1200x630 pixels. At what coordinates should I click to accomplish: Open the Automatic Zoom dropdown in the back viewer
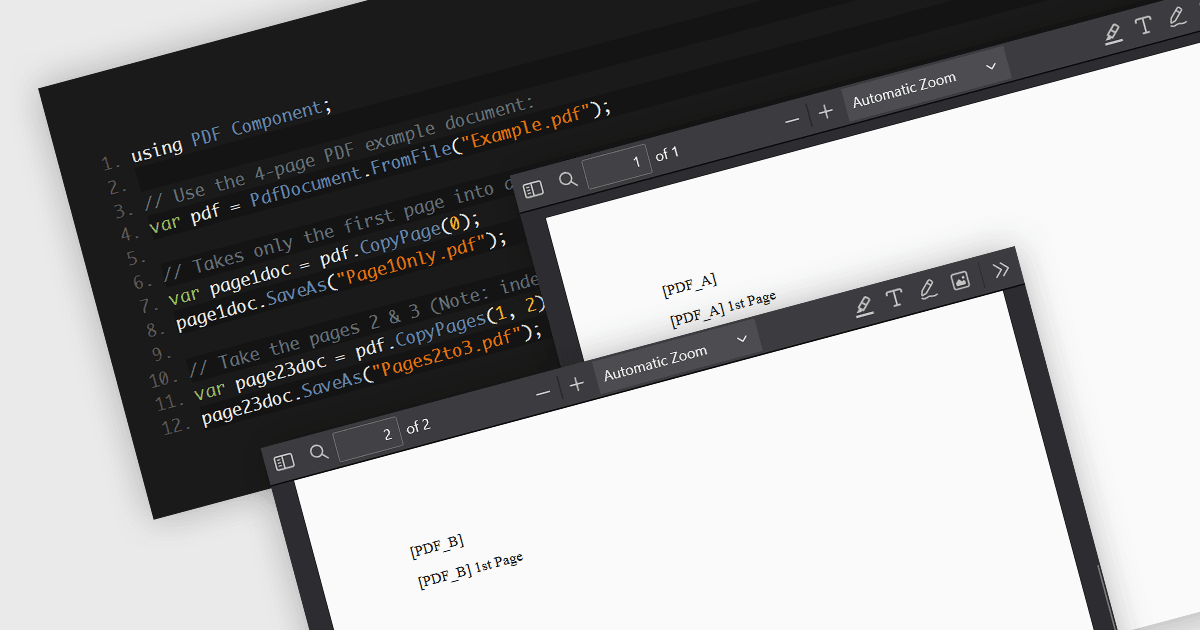click(925, 83)
